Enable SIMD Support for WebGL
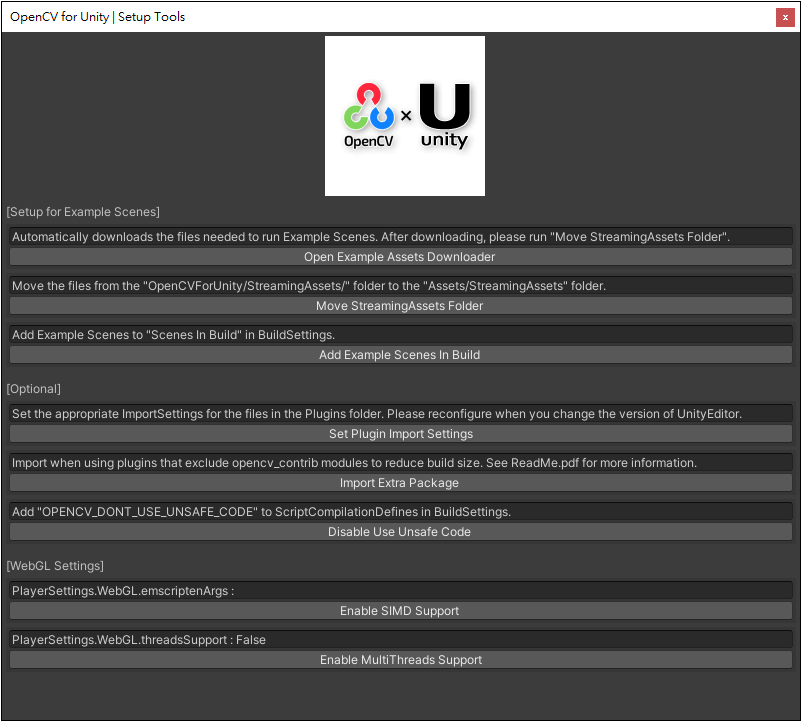 coord(400,611)
